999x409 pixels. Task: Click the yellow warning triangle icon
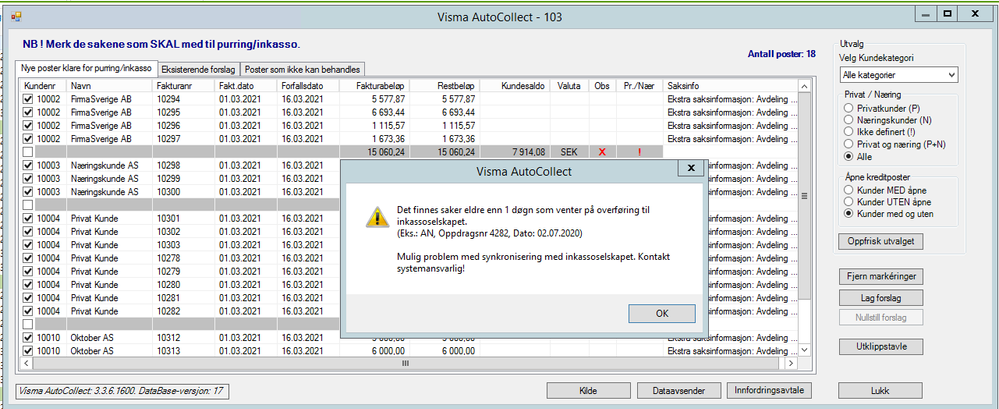(x=375, y=218)
